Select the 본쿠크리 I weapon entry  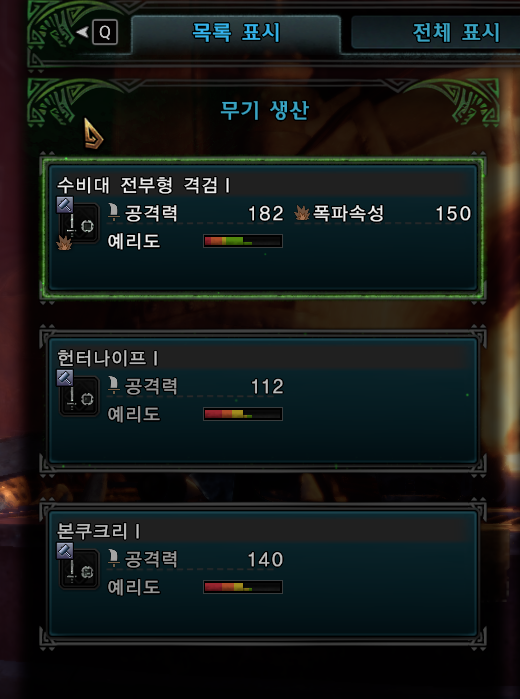click(263, 573)
